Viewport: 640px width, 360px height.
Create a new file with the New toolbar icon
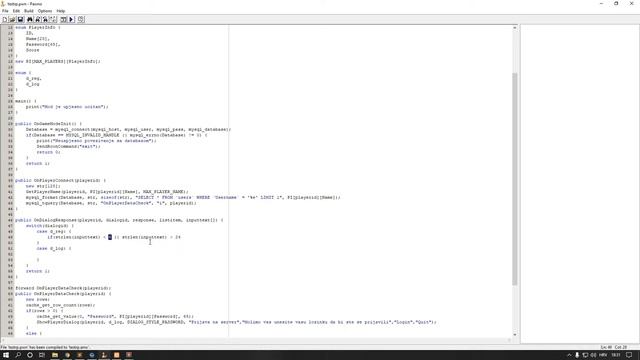tap(5, 19)
